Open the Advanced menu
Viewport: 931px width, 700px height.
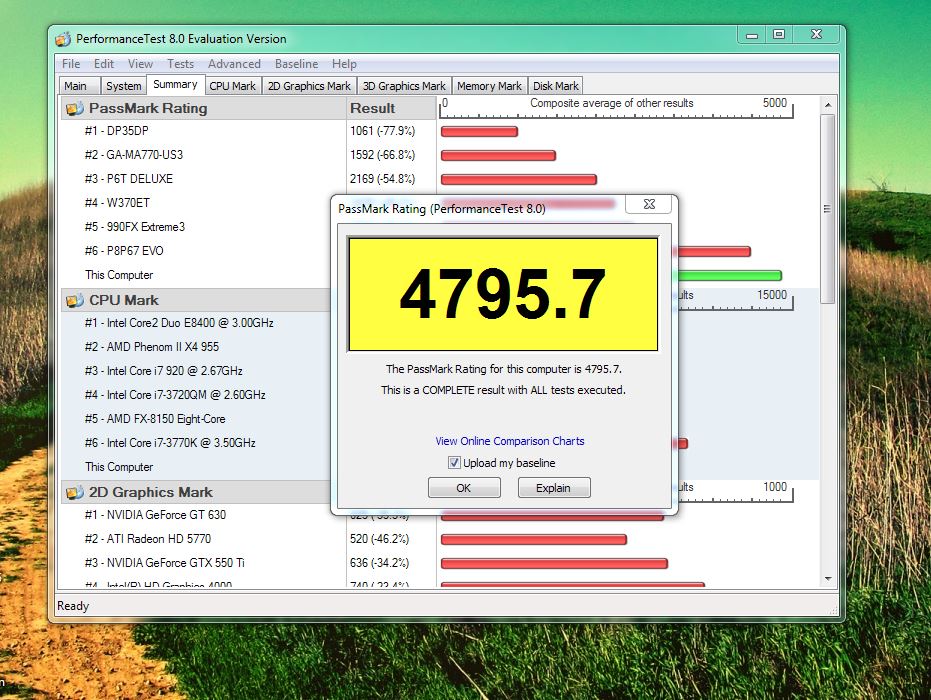pyautogui.click(x=234, y=64)
